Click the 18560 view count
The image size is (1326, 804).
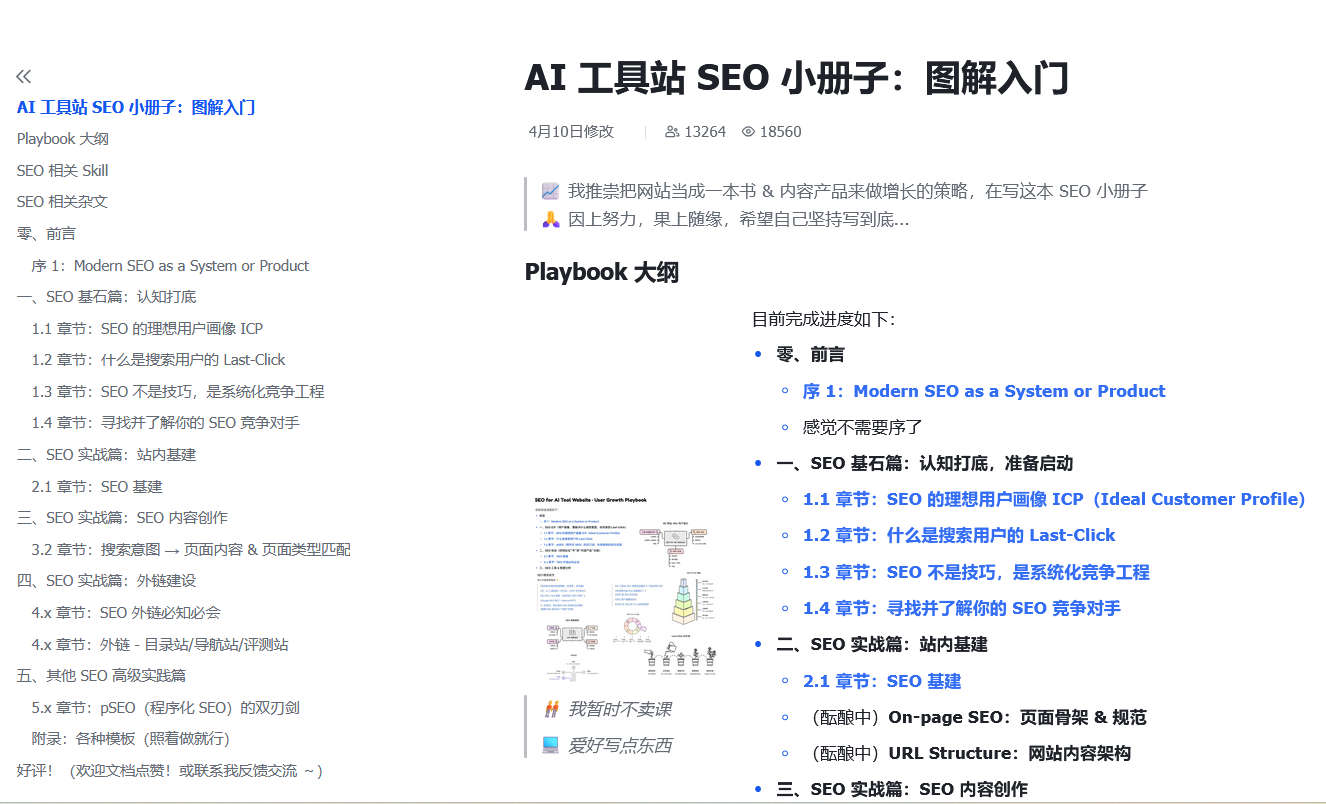[x=781, y=131]
